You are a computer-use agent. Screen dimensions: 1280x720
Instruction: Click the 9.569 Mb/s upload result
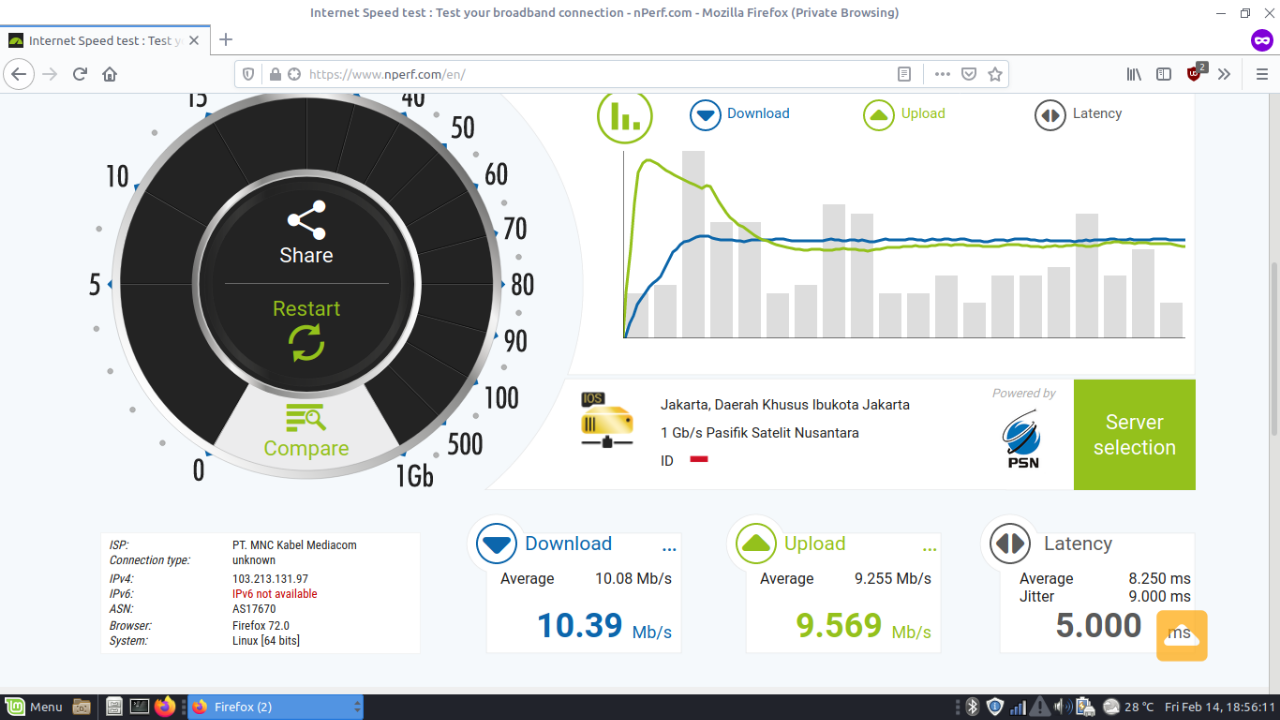pyautogui.click(x=863, y=626)
